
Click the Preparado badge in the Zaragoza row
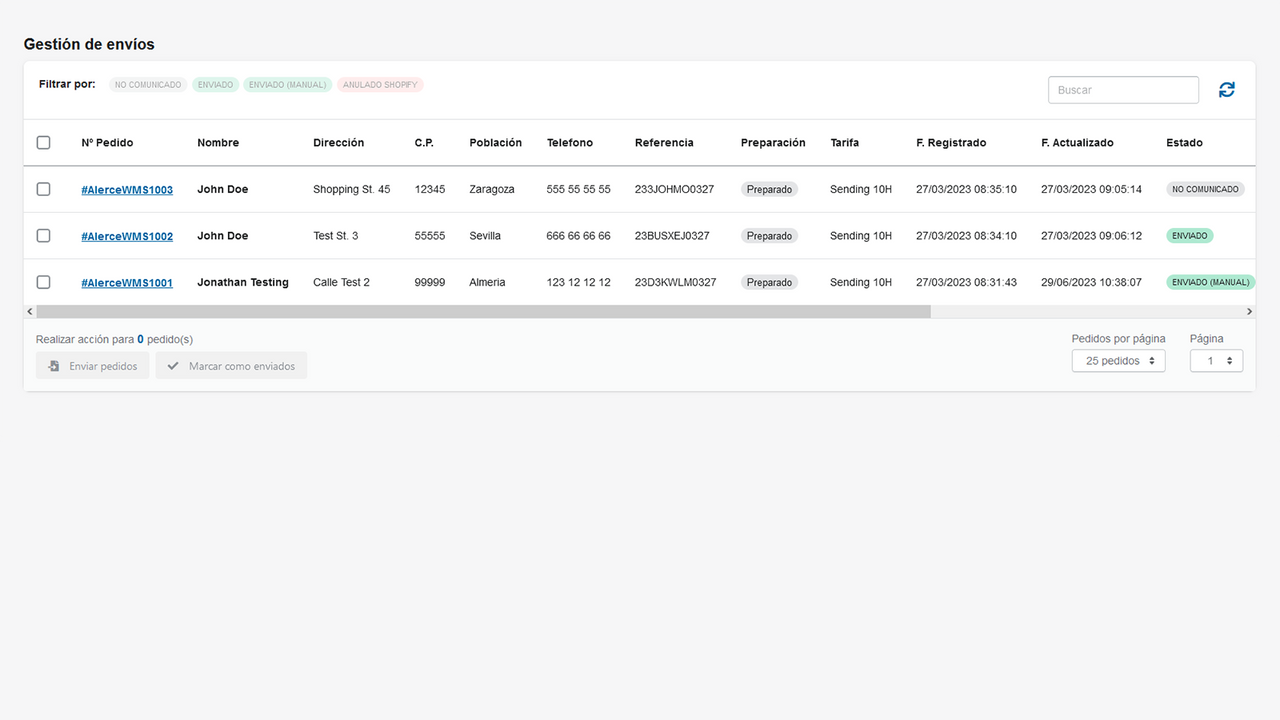[x=769, y=189]
